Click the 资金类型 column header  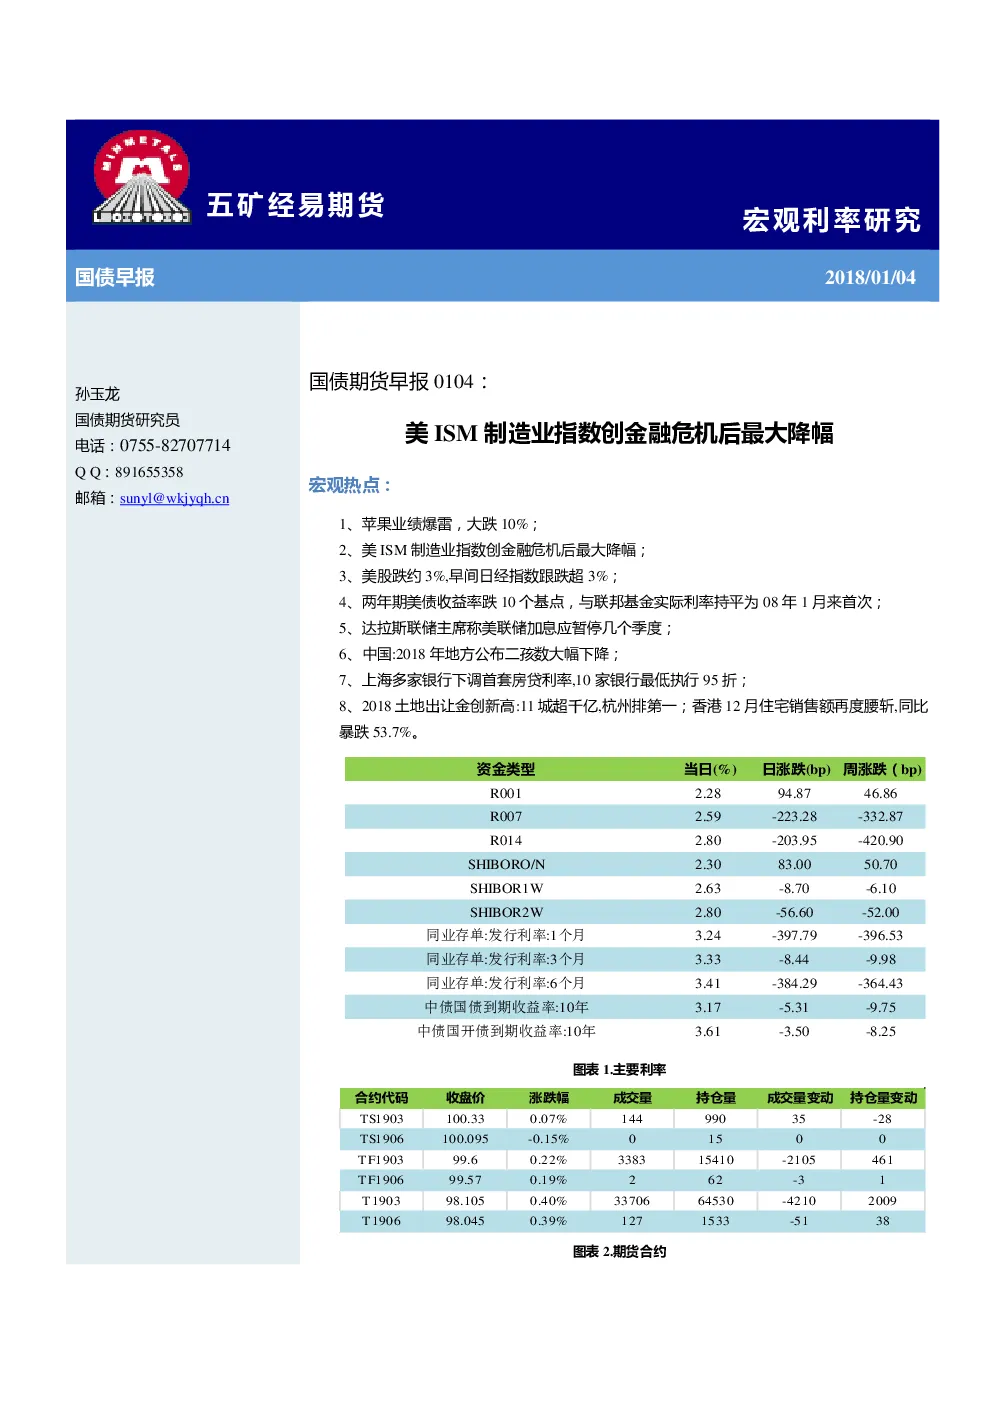[x=505, y=769]
